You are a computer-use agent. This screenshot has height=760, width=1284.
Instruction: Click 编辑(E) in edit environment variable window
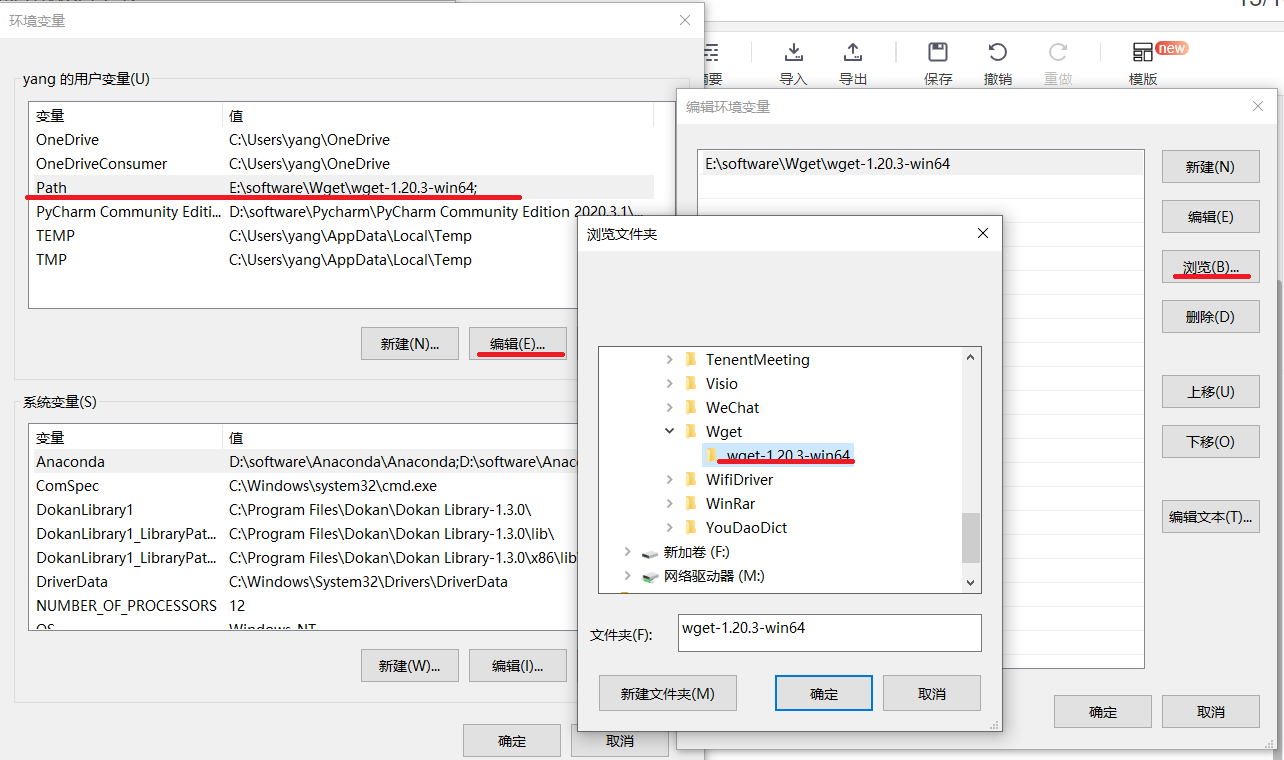click(x=1210, y=217)
